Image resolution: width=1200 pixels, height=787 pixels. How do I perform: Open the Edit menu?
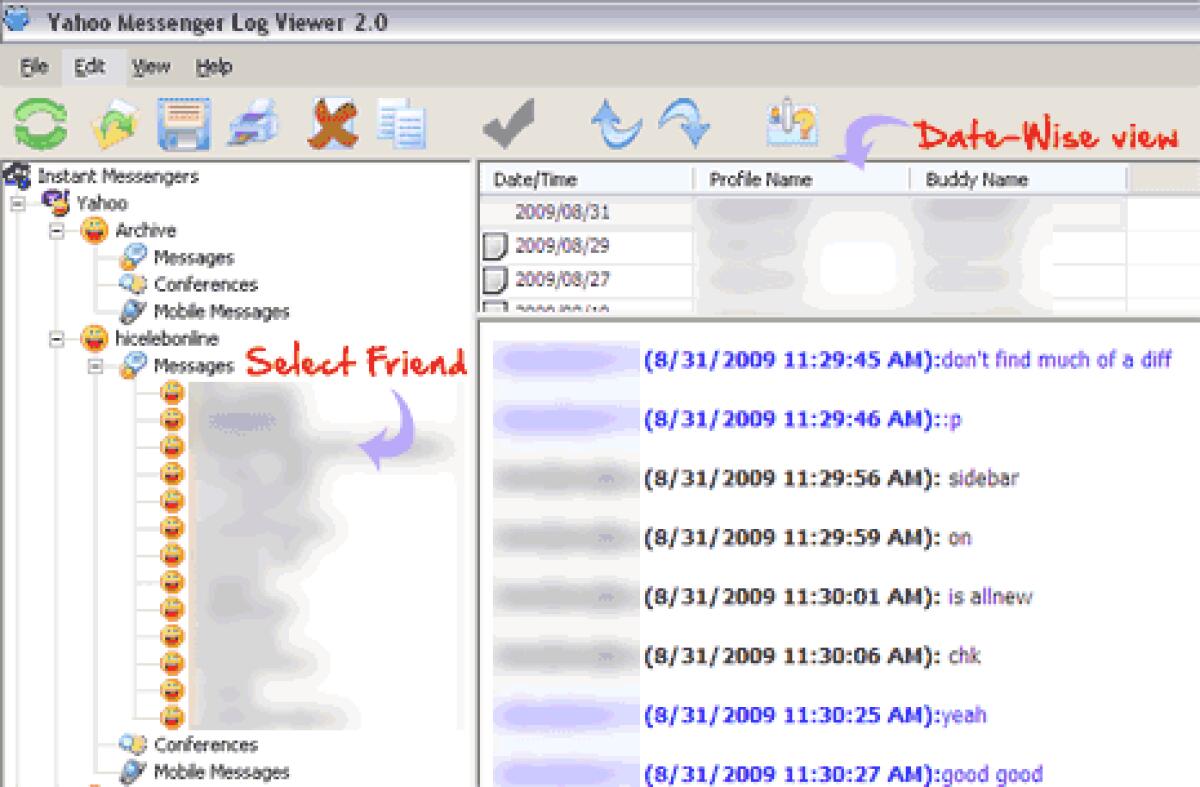pyautogui.click(x=90, y=67)
